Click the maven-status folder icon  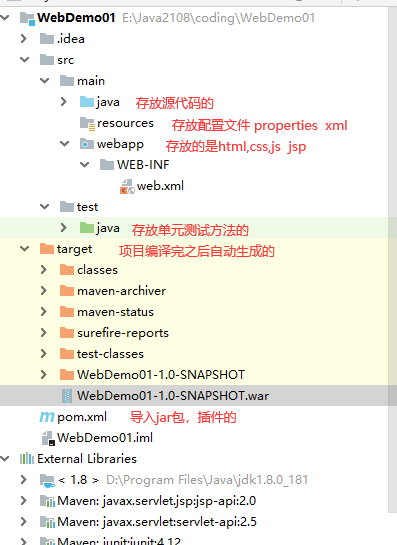[67, 311]
